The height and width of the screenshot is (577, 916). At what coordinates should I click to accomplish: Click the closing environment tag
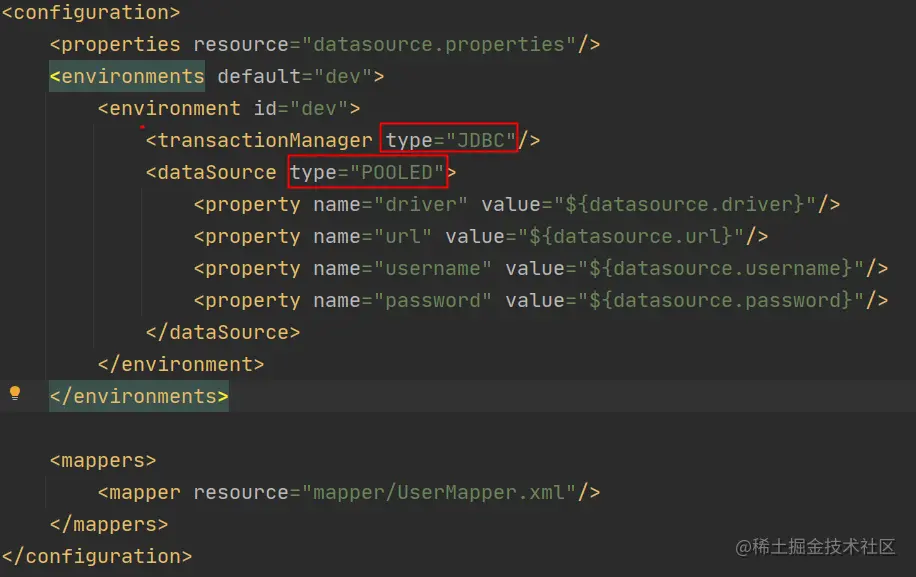[x=181, y=365]
